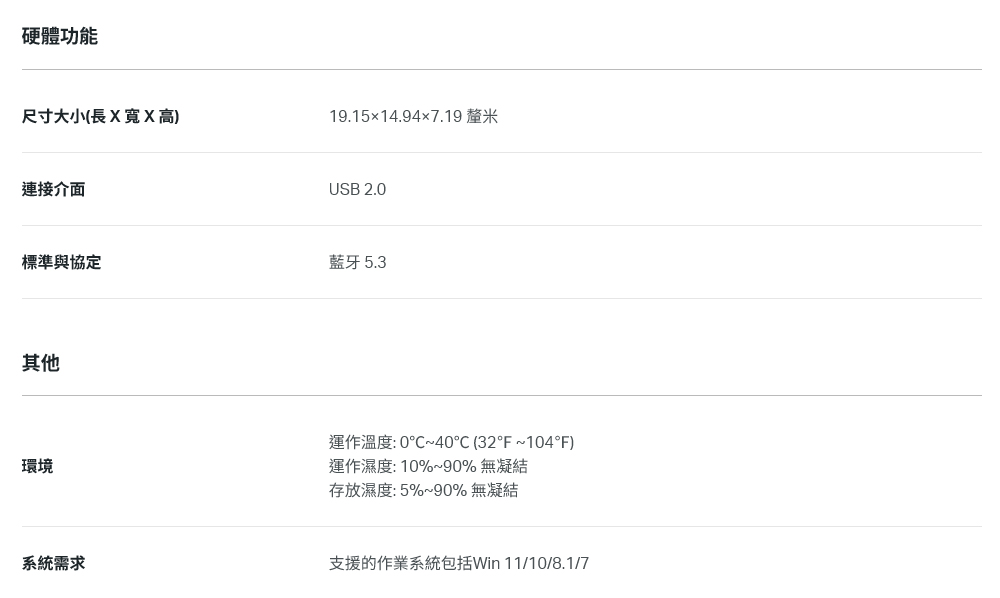This screenshot has width=1000, height=598.
Task: Select the 系統需求 label
Action: point(54,564)
